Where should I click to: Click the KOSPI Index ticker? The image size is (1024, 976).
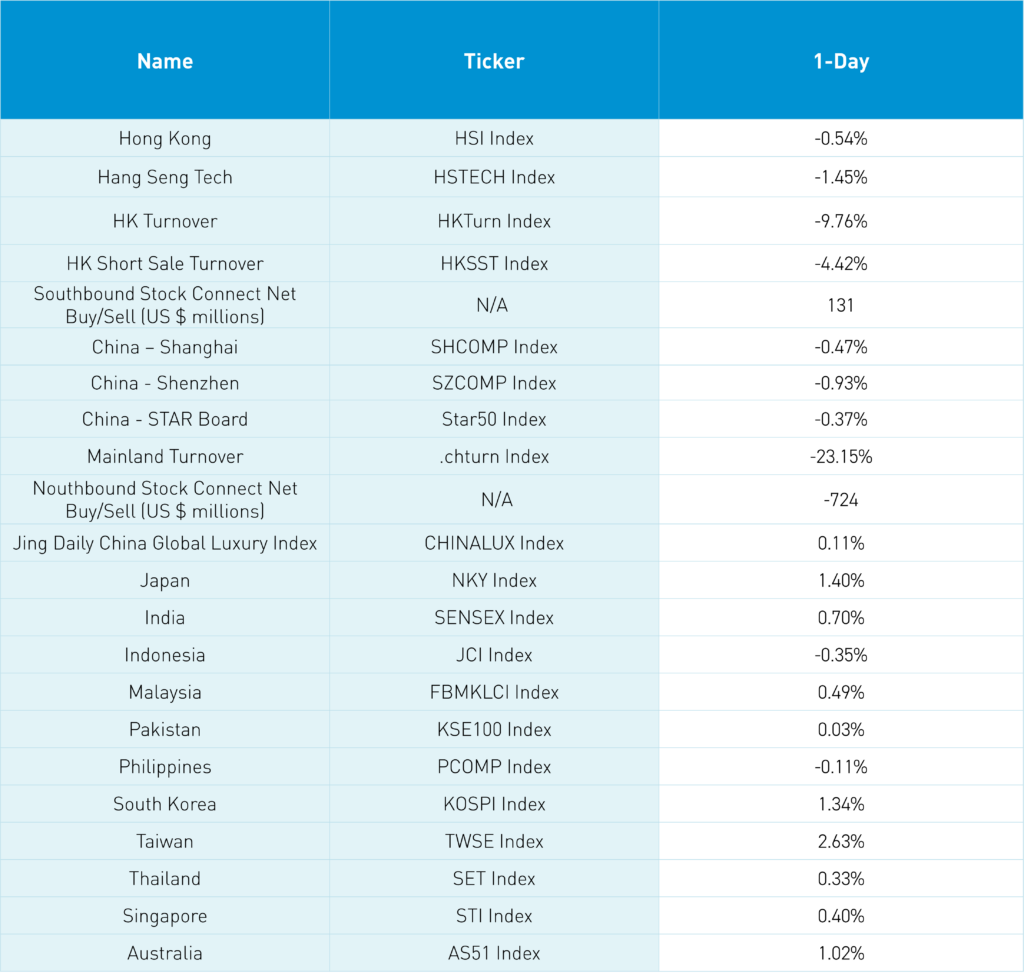pos(494,804)
